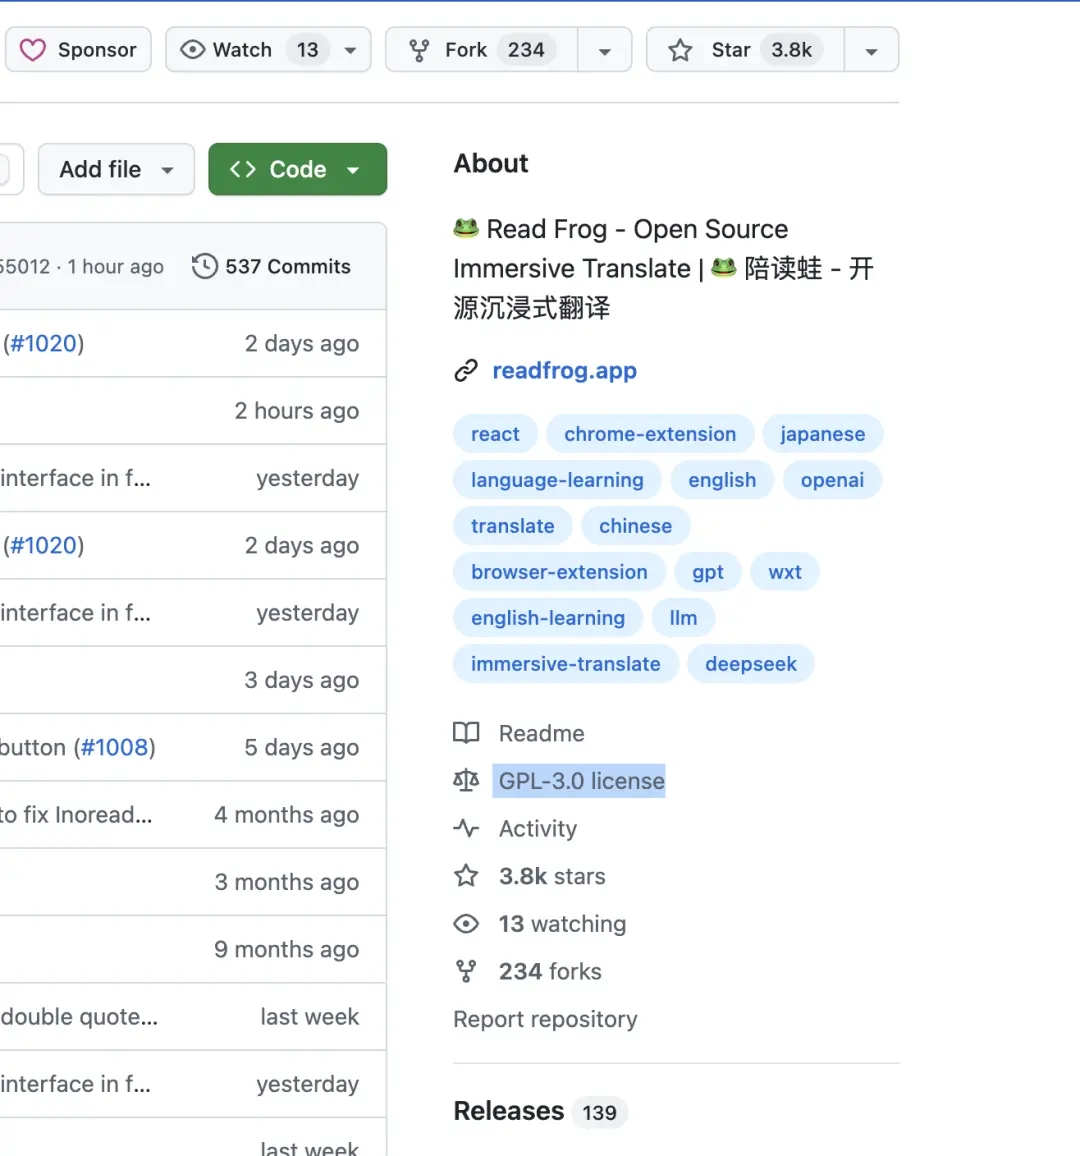1080x1156 pixels.
Task: Click the link icon beside readfrog.app
Action: [466, 371]
